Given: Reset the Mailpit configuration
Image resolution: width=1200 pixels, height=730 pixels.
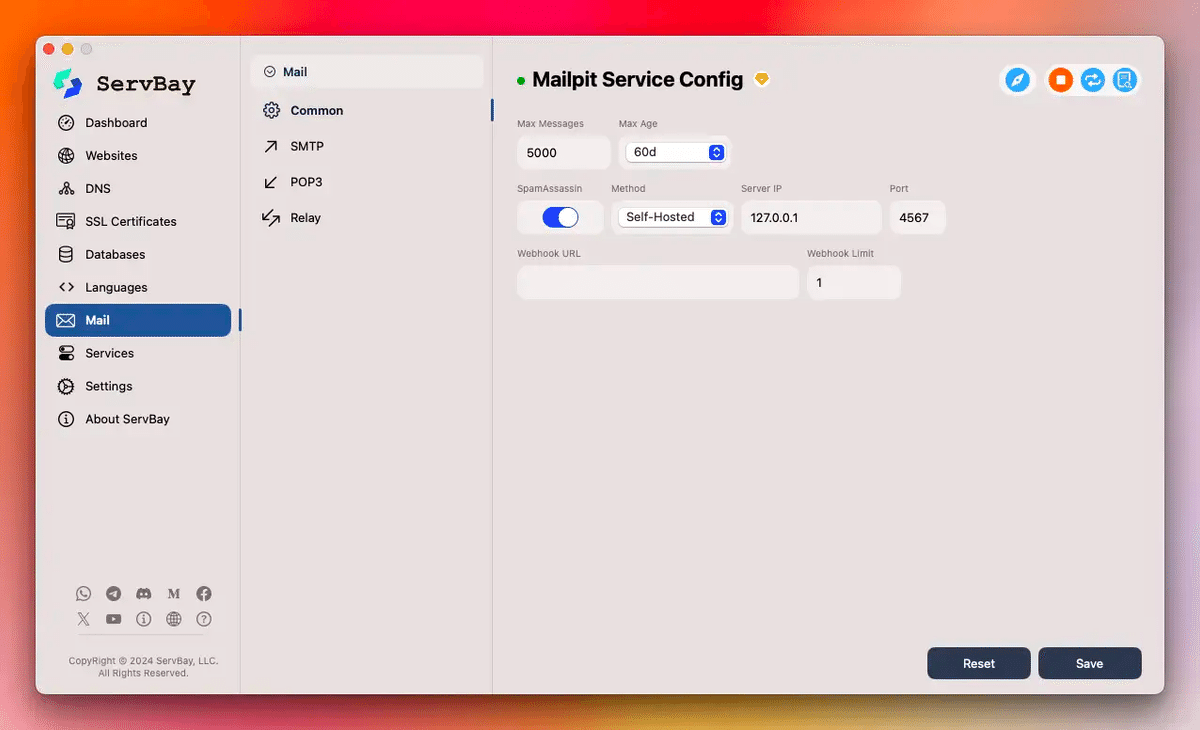Looking at the screenshot, I should tap(978, 663).
